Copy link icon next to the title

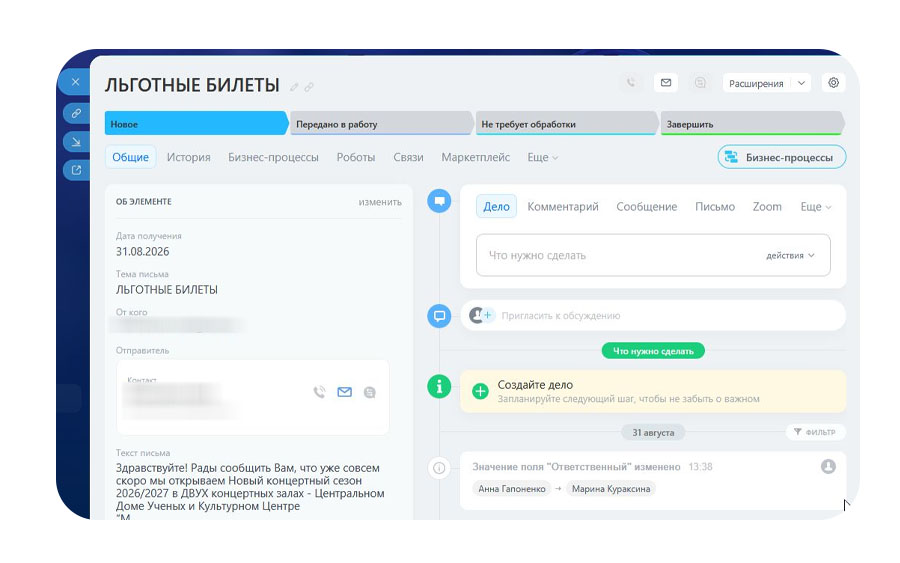(309, 87)
